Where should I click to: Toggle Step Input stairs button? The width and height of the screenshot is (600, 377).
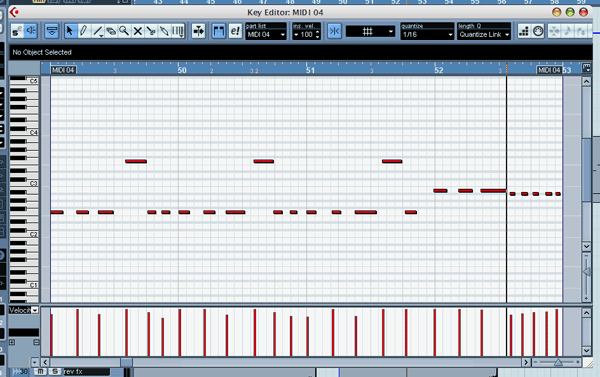point(524,31)
